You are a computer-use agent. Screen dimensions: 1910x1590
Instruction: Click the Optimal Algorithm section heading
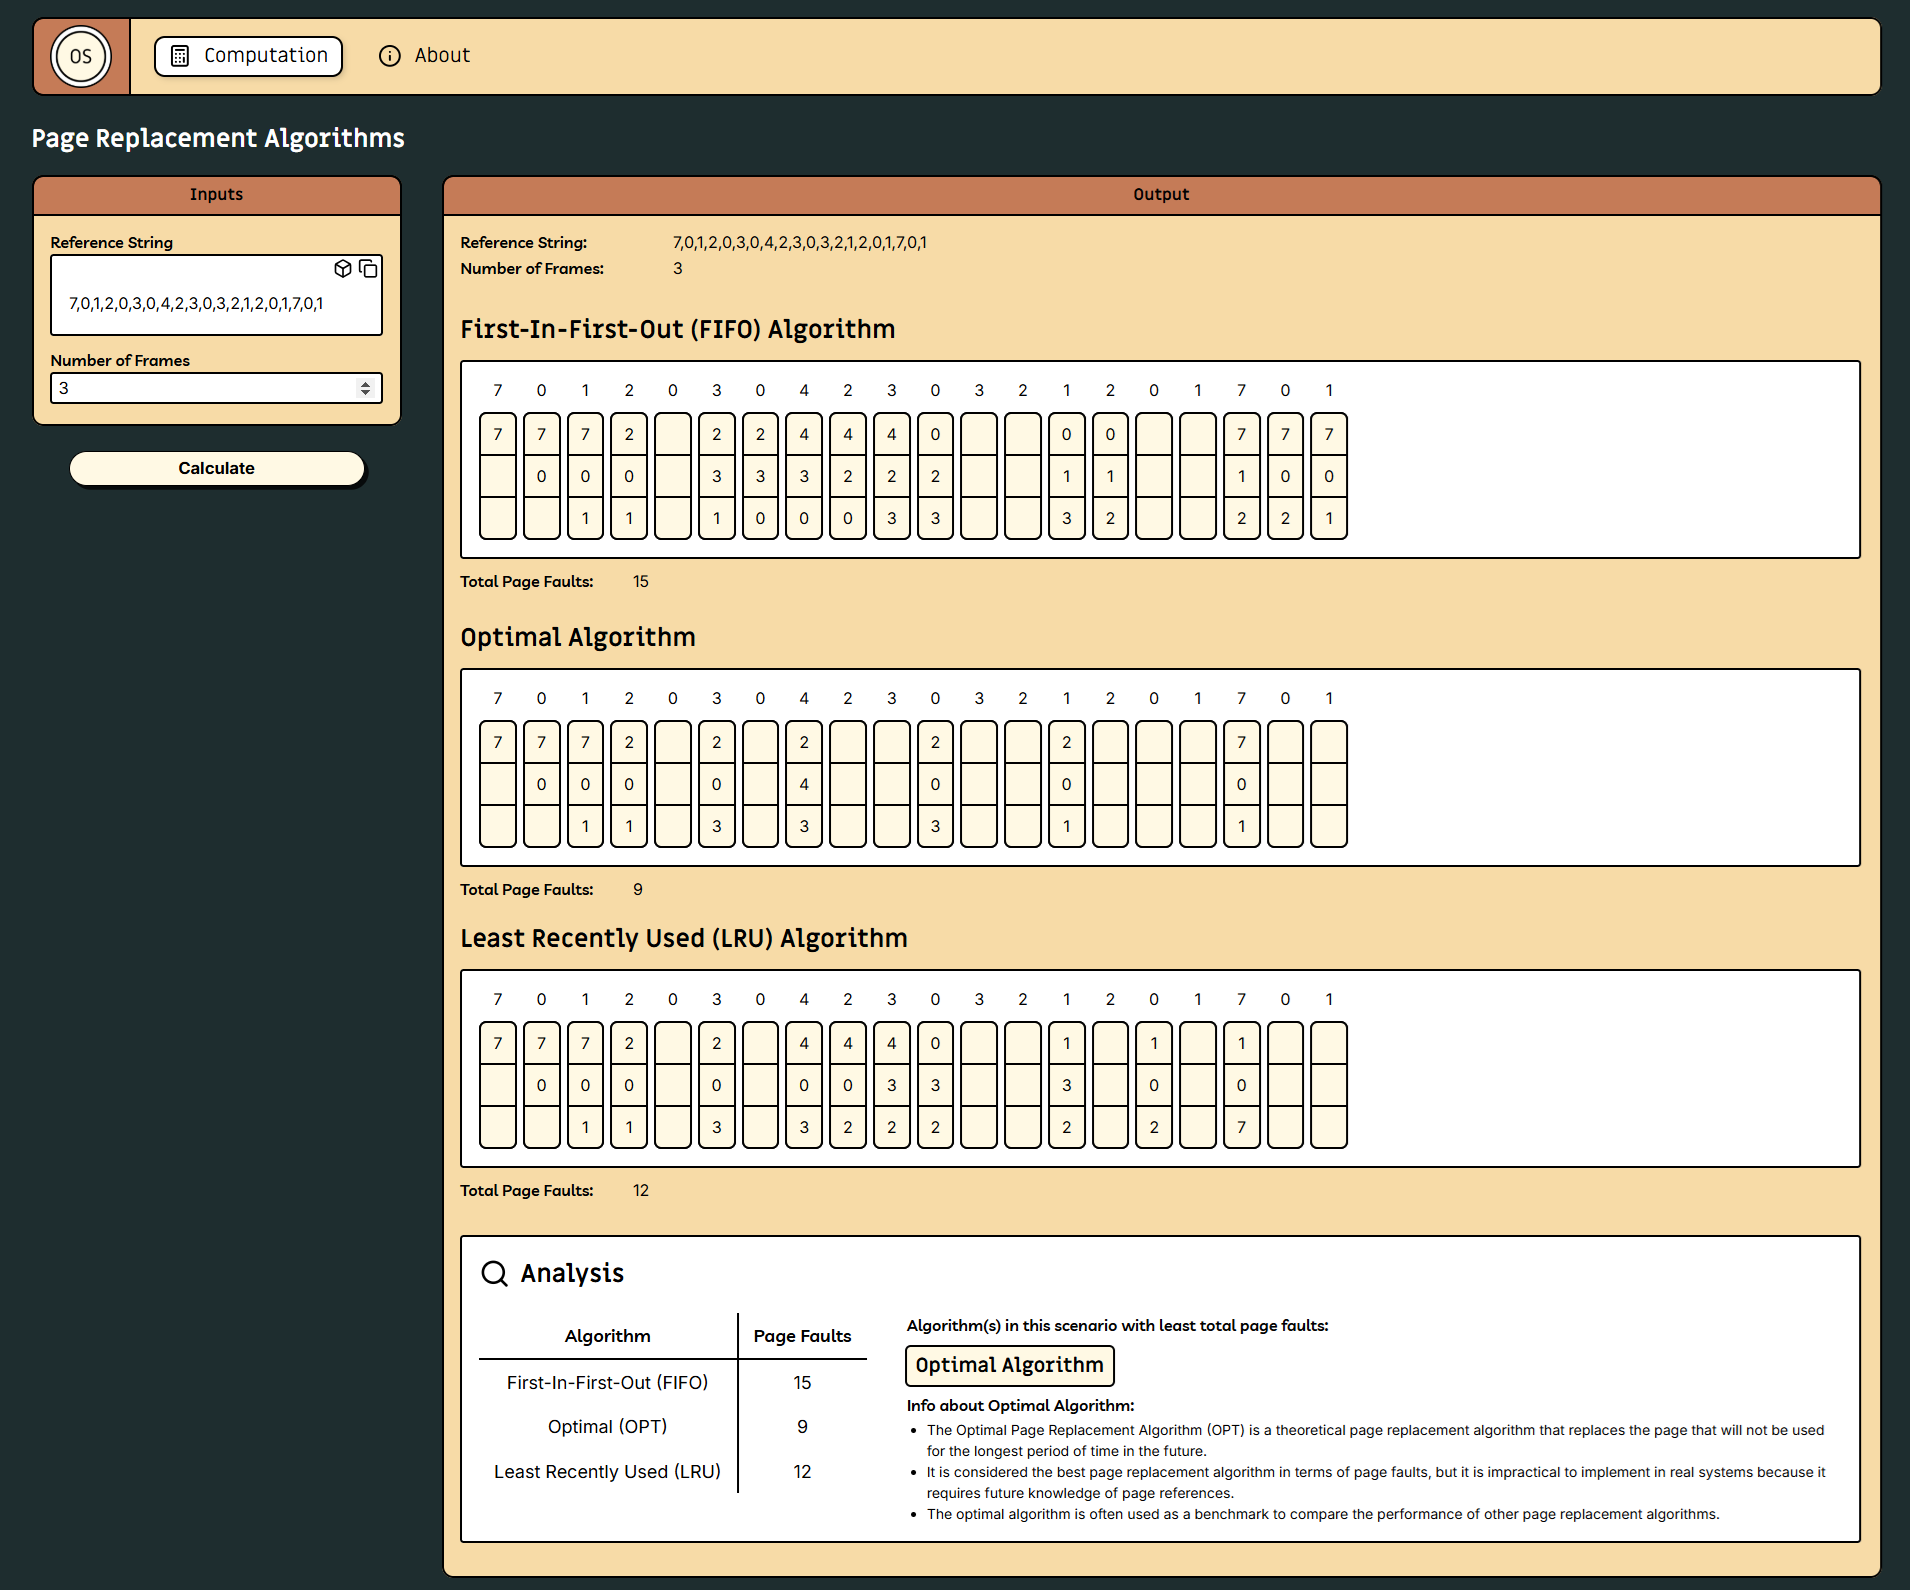click(578, 637)
